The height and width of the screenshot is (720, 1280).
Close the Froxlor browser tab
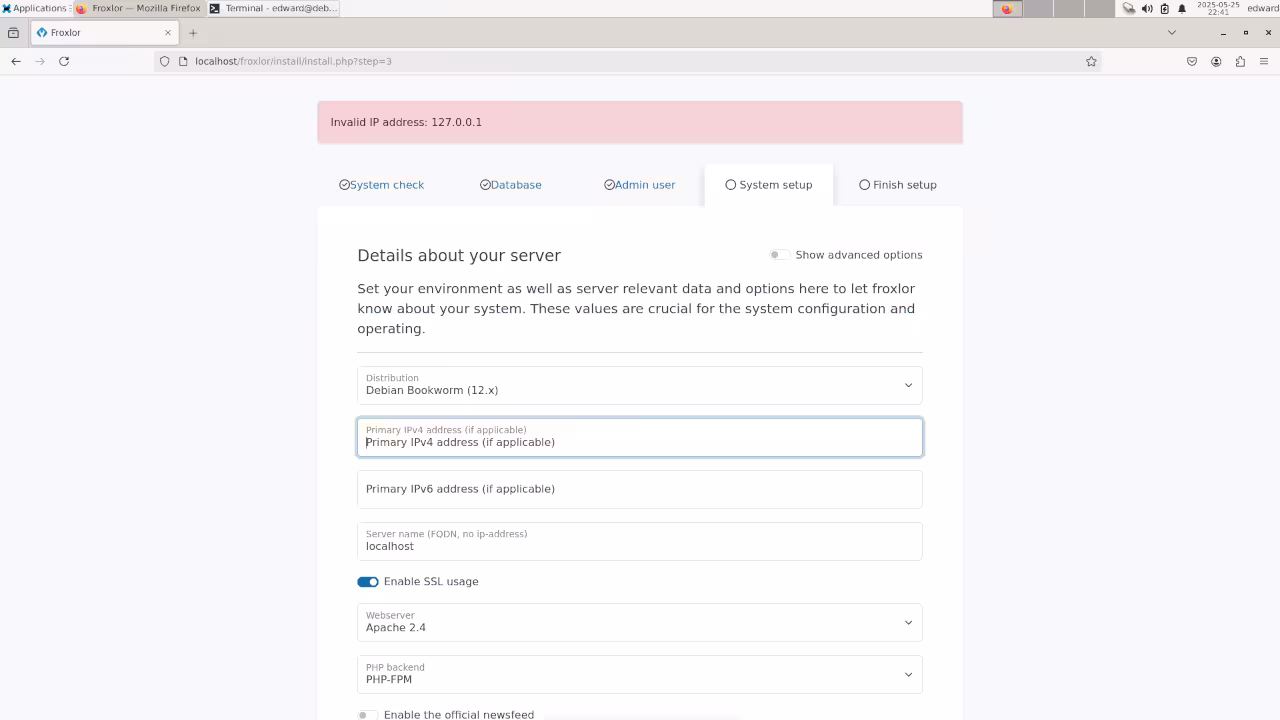click(168, 32)
